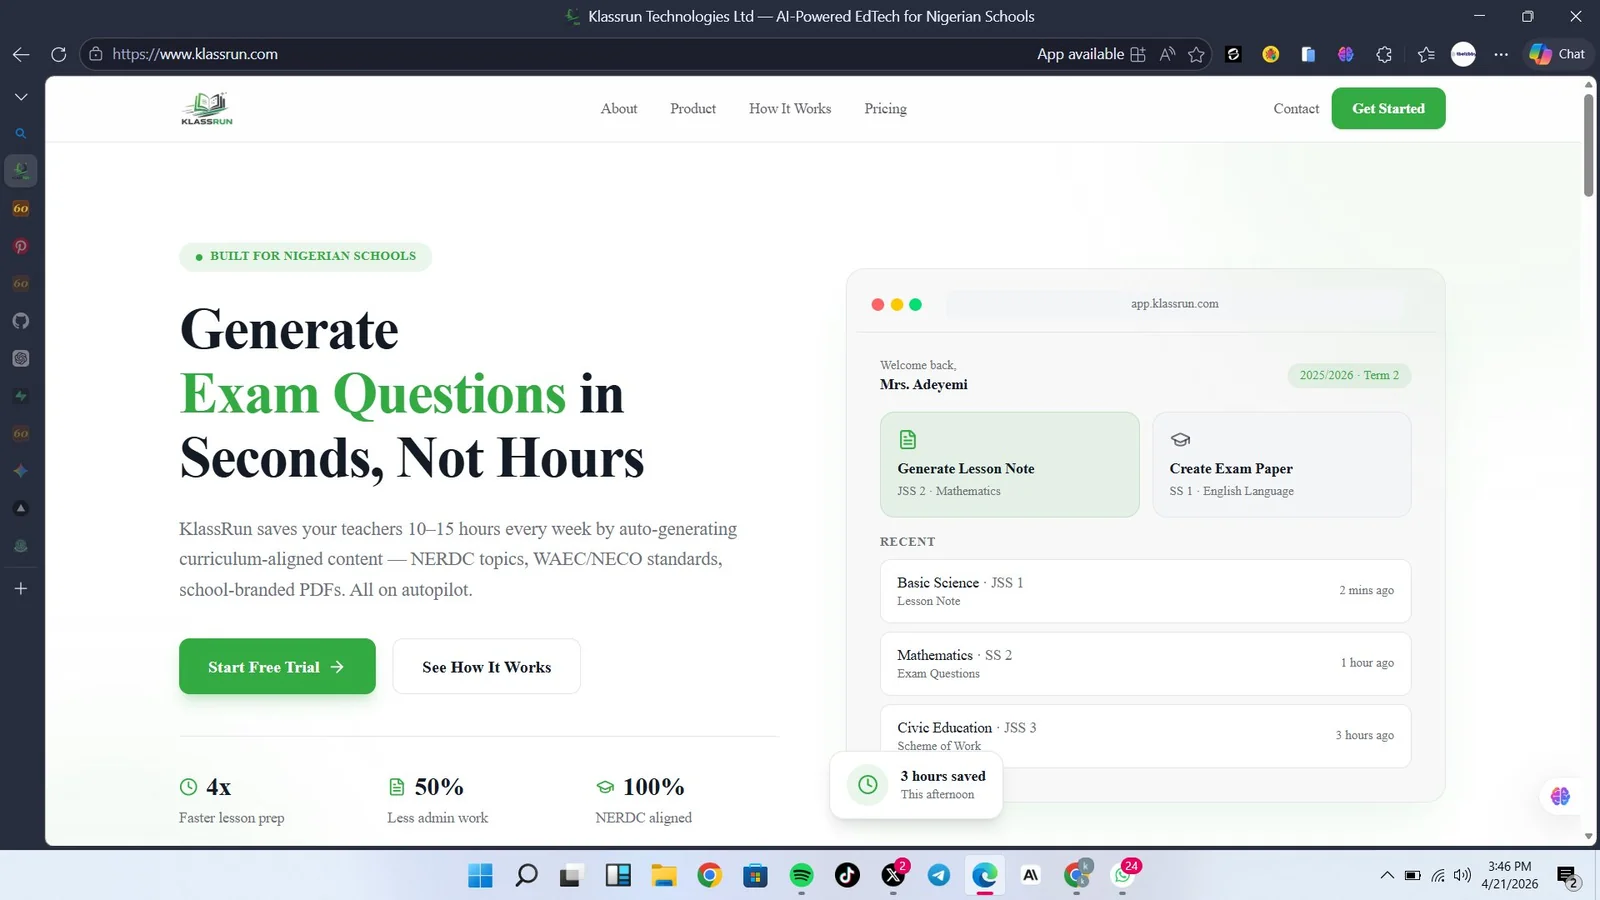Image resolution: width=1600 pixels, height=900 pixels.
Task: Open Copilot Chat in the browser toolbar
Action: tap(1556, 54)
